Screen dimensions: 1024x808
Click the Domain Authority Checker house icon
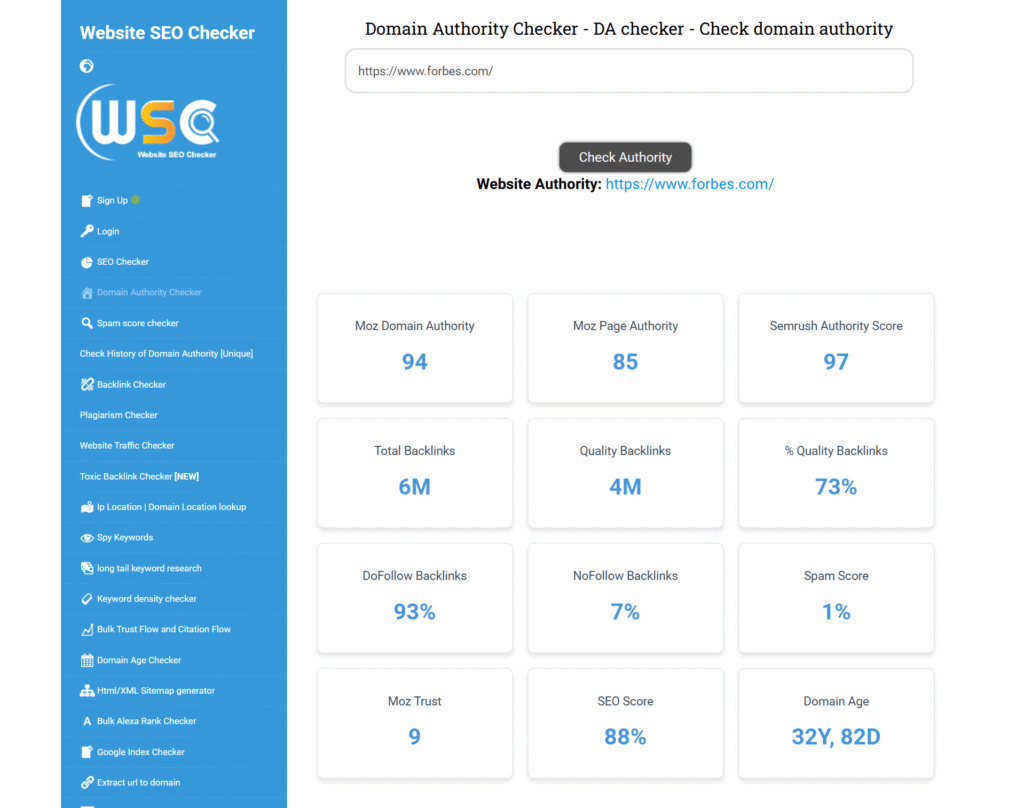[x=86, y=293]
